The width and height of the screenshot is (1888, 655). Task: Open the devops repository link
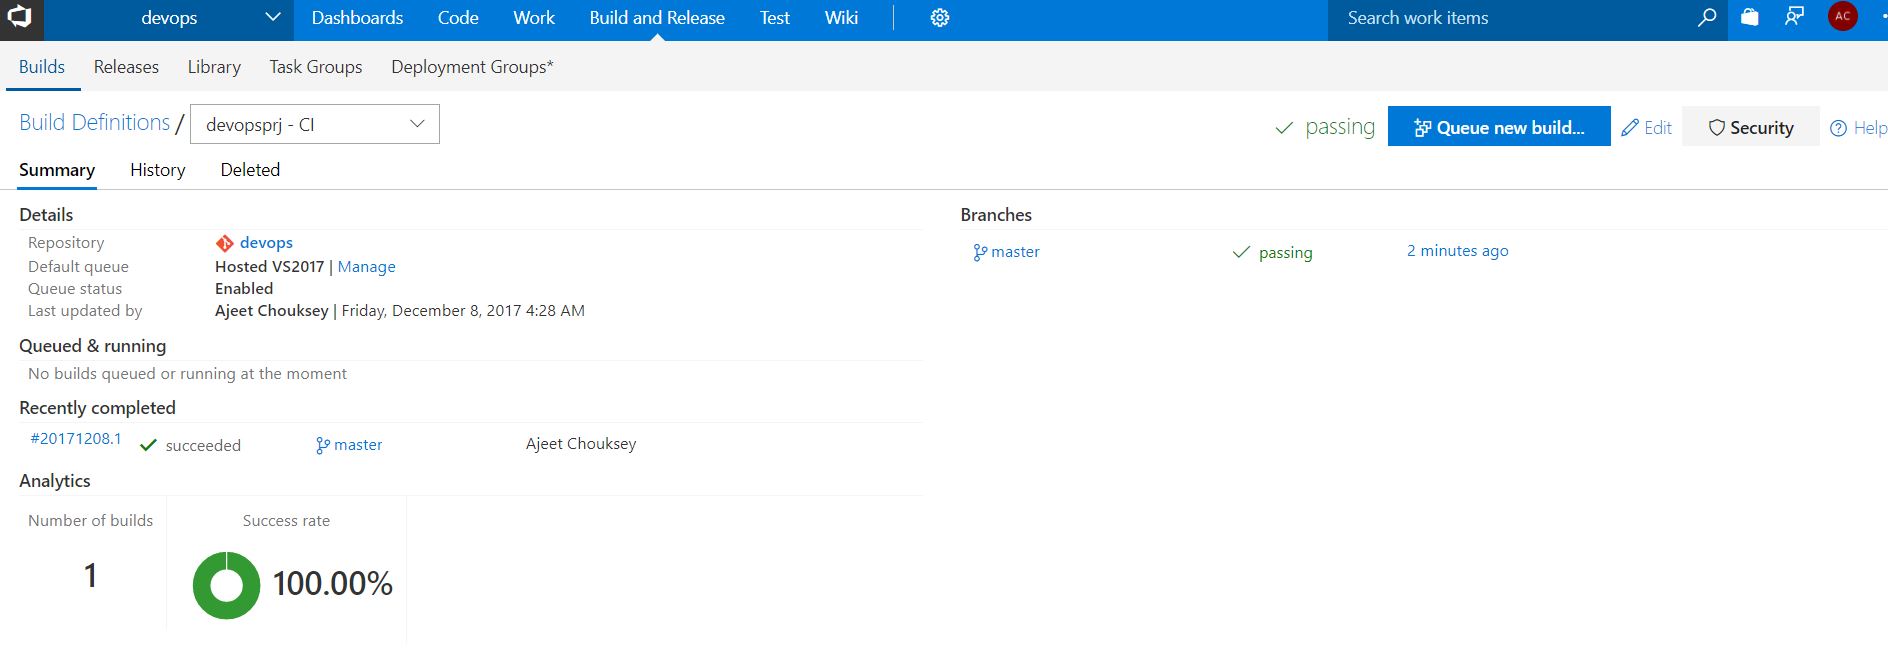tap(266, 243)
